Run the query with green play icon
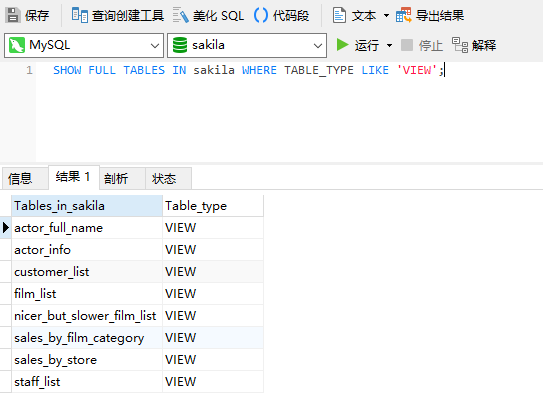 tap(342, 45)
